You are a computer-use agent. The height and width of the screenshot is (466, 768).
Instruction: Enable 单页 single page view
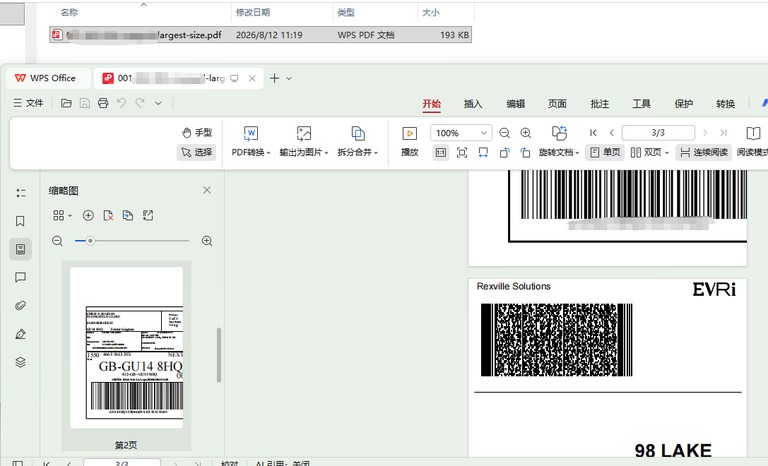pos(605,152)
